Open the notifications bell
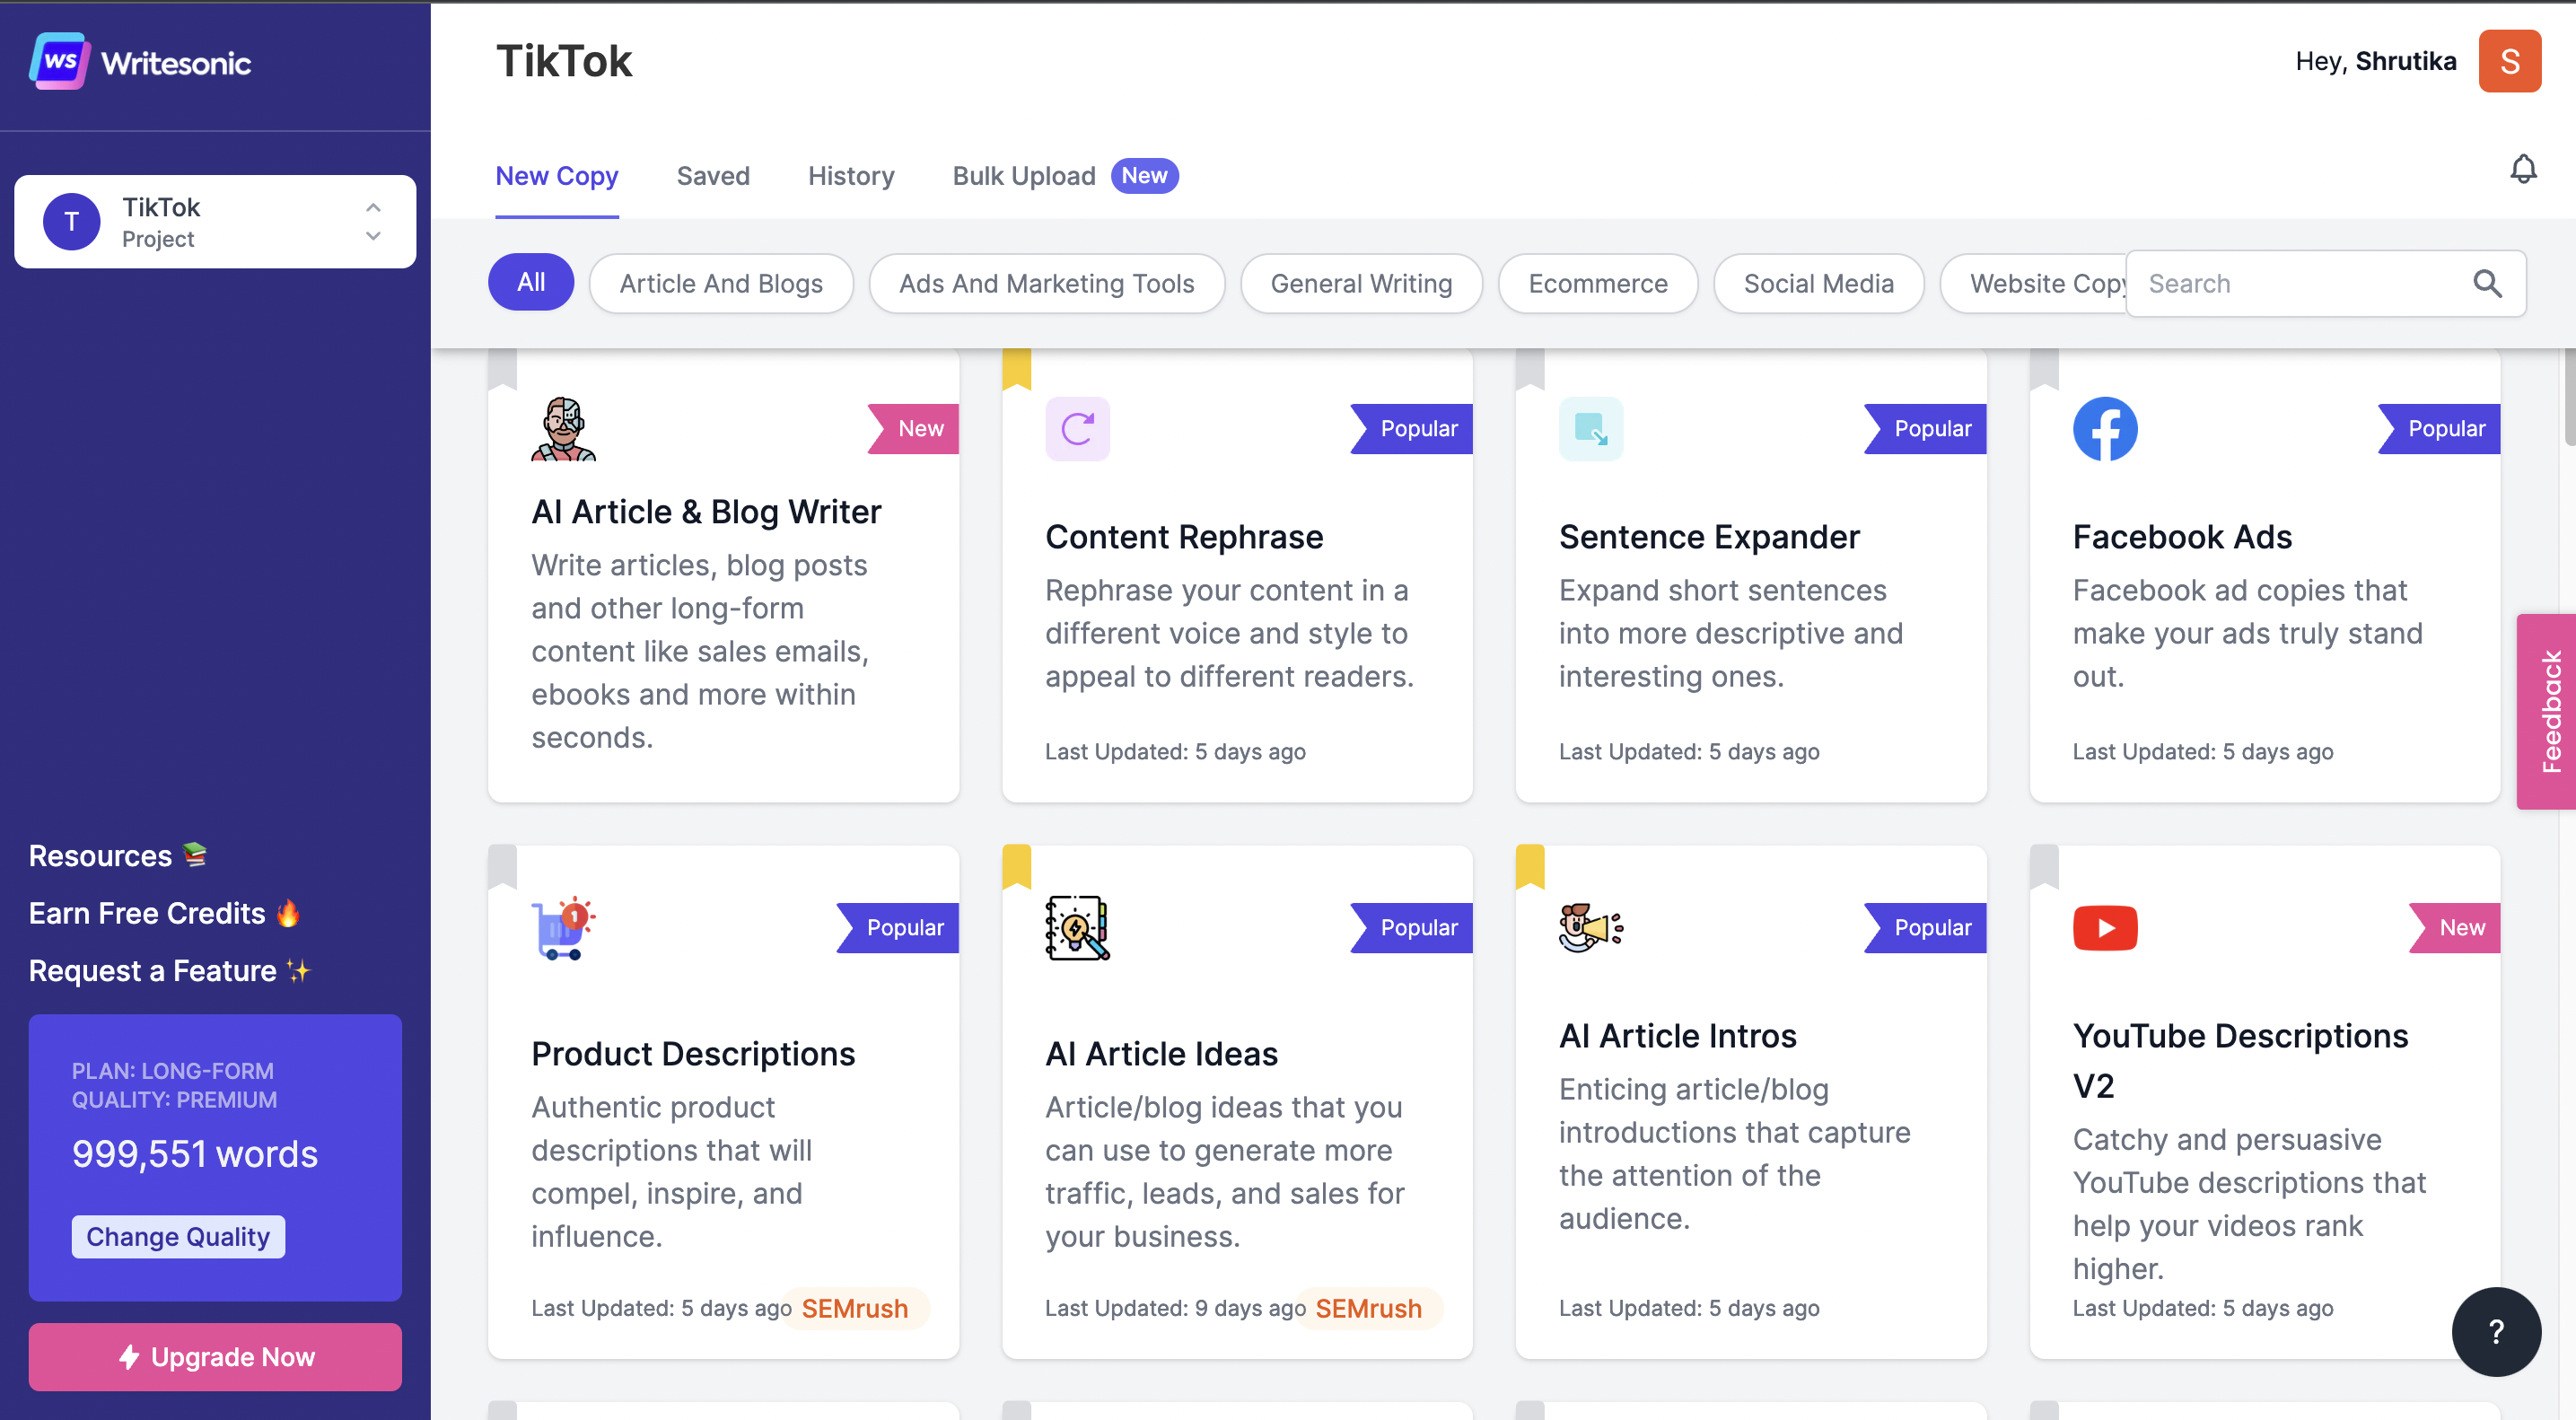This screenshot has height=1420, width=2576. [2523, 169]
